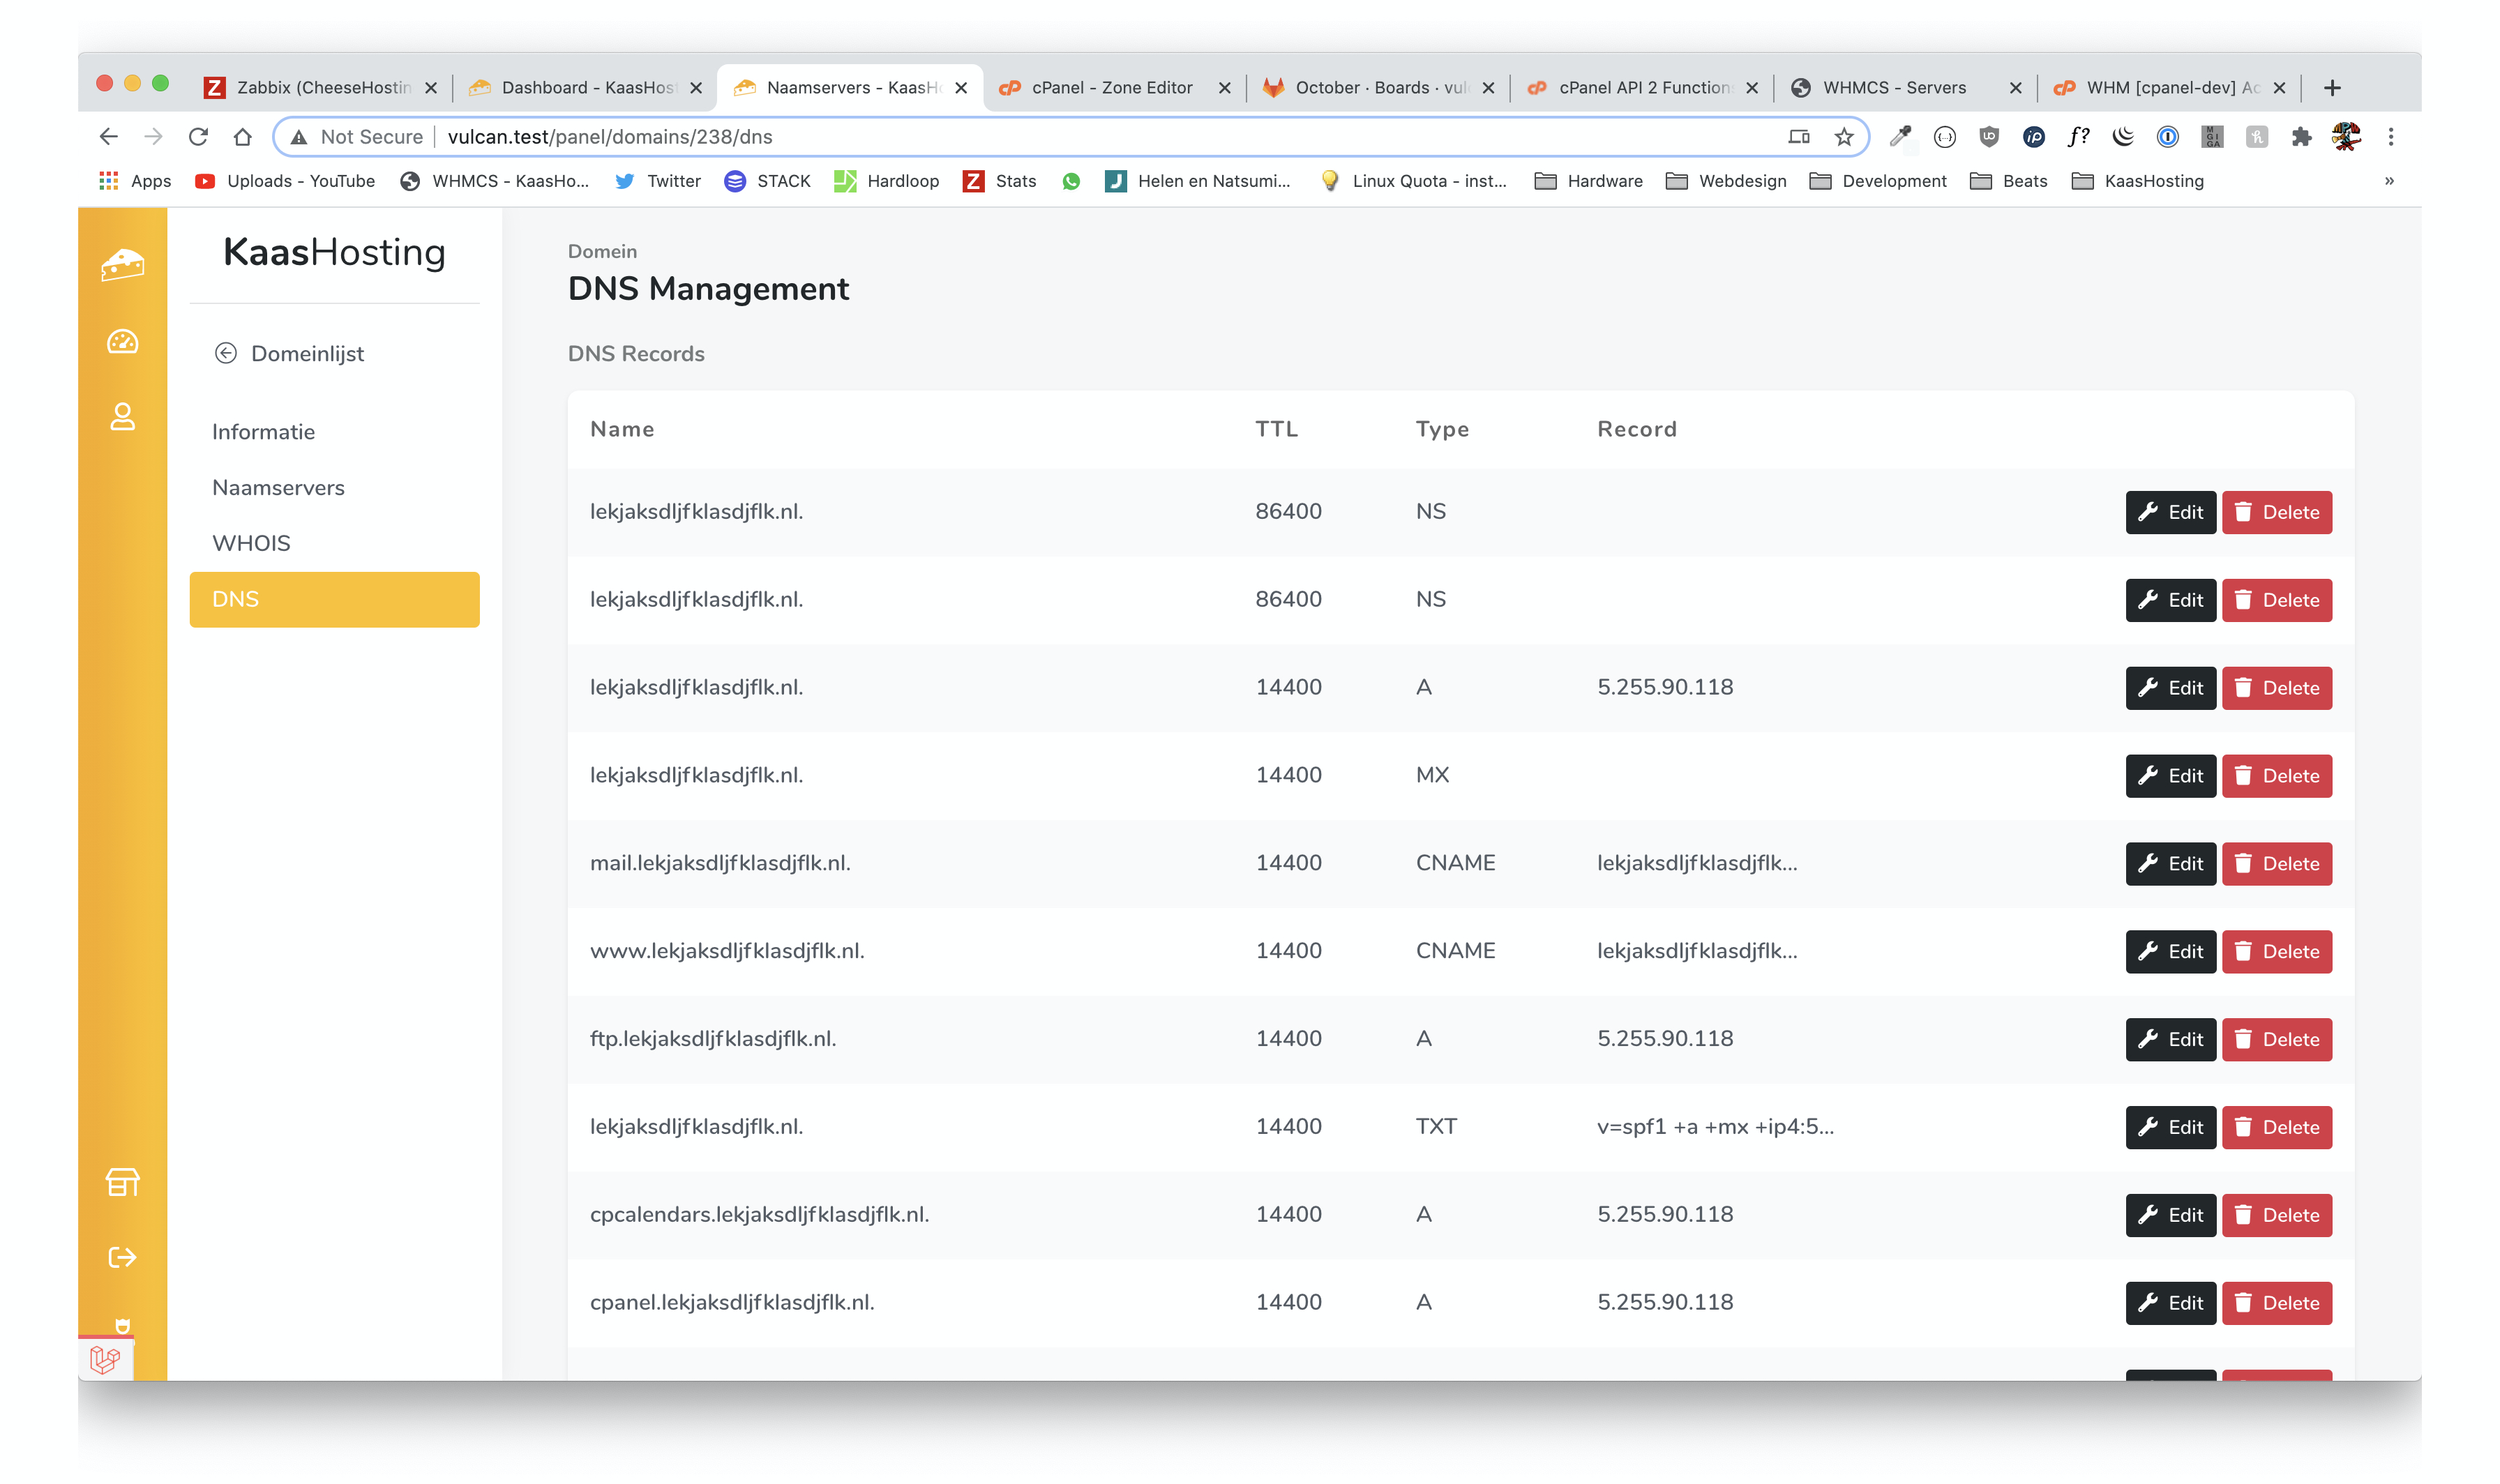Open the Development bookmarks folder

click(1878, 181)
